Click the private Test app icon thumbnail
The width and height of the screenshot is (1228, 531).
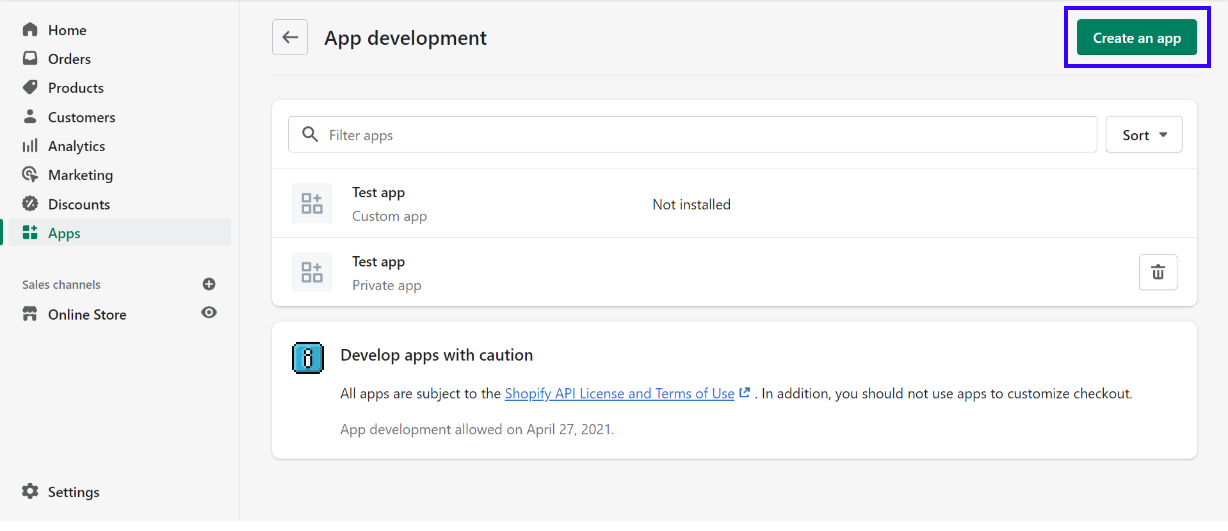312,272
